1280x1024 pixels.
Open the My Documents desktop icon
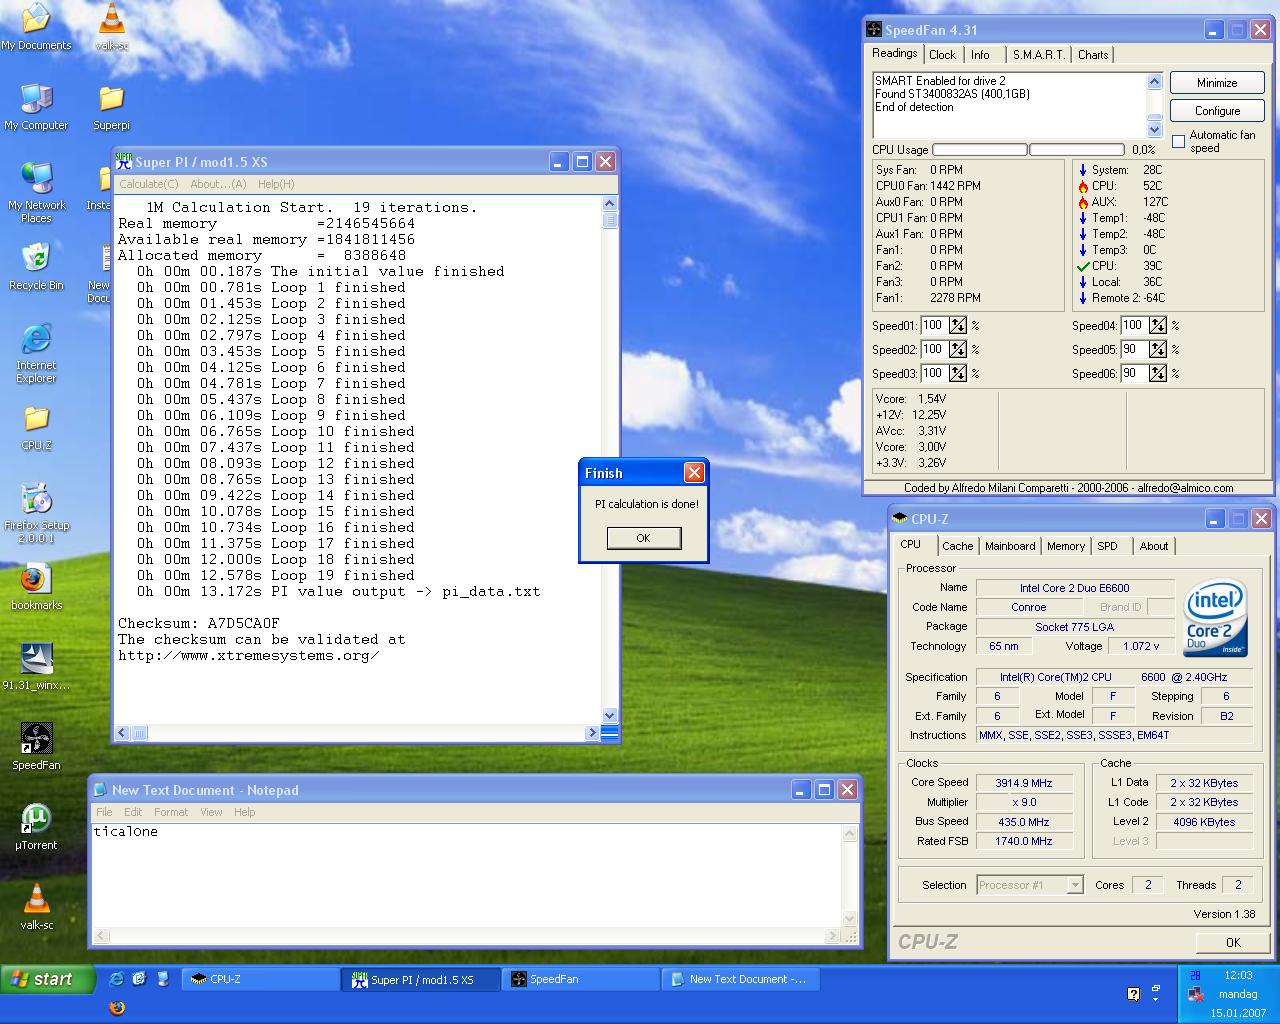36,27
